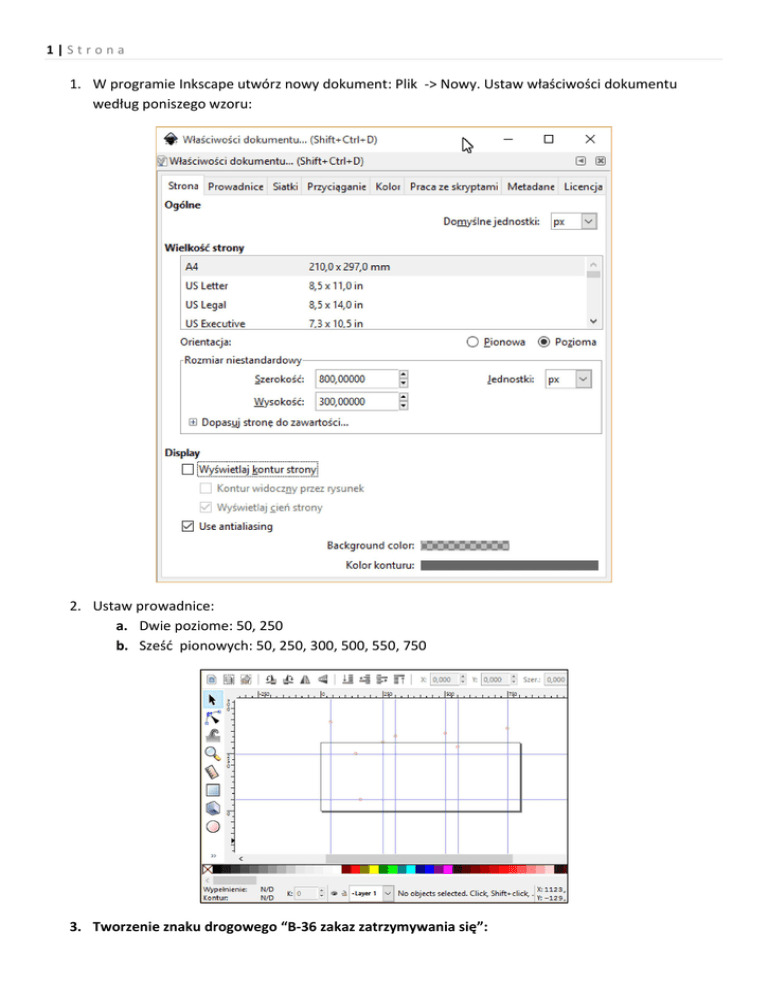The height and width of the screenshot is (994, 768).
Task: Activate the Zoom magnifier tool
Action: (x=212, y=754)
